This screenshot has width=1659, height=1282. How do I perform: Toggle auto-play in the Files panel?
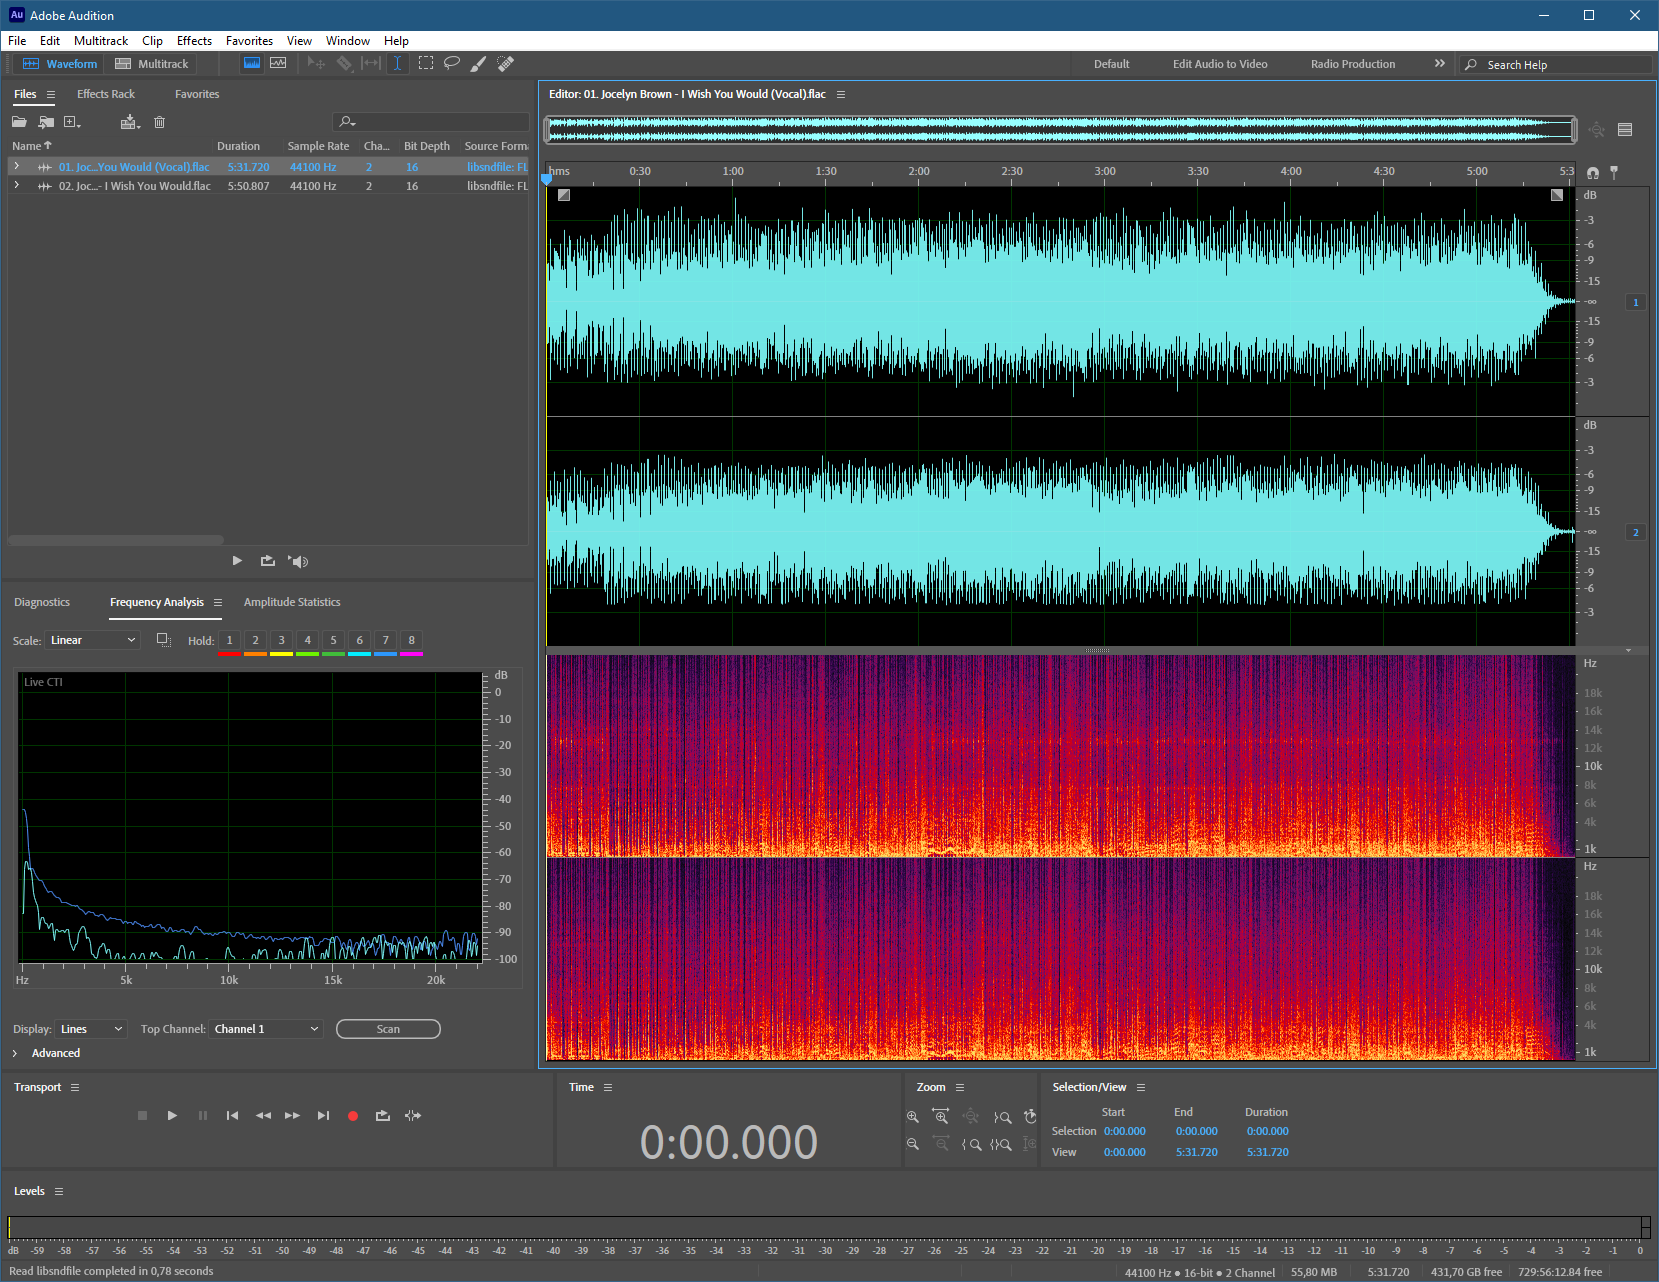point(298,561)
